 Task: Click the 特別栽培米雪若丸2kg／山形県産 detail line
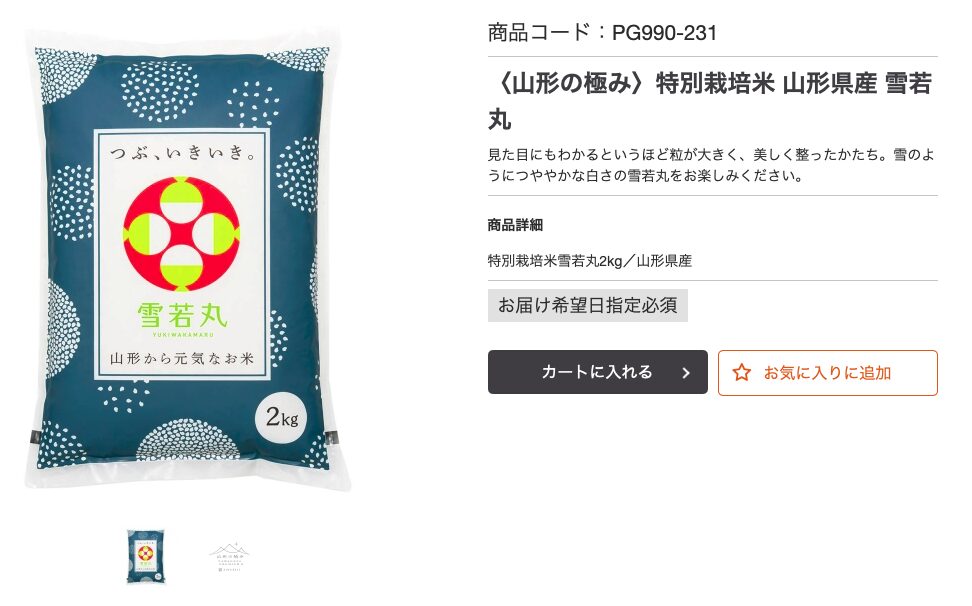coord(590,261)
